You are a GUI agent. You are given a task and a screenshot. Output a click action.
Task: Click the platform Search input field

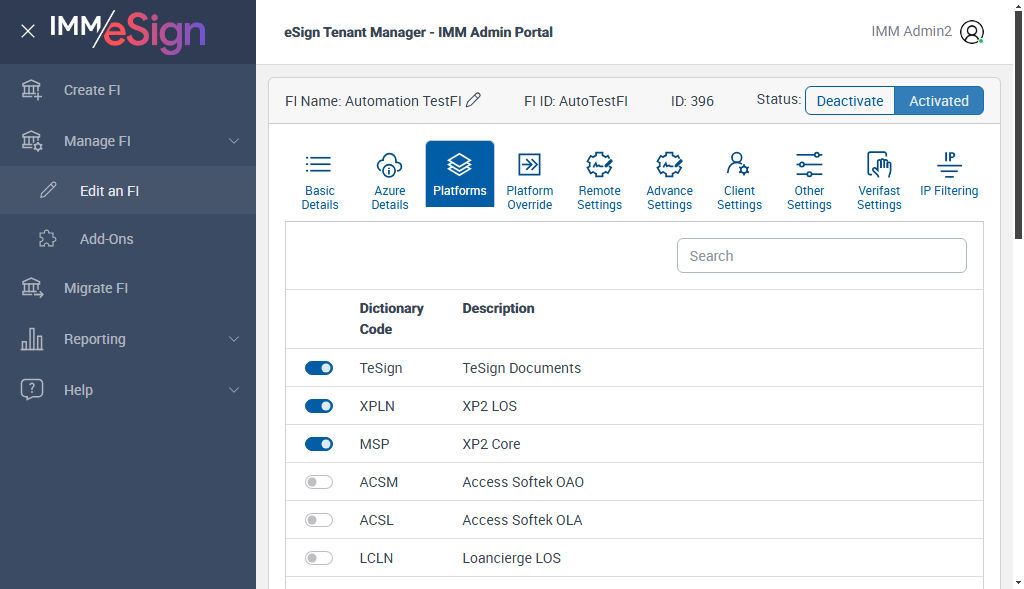[821, 256]
